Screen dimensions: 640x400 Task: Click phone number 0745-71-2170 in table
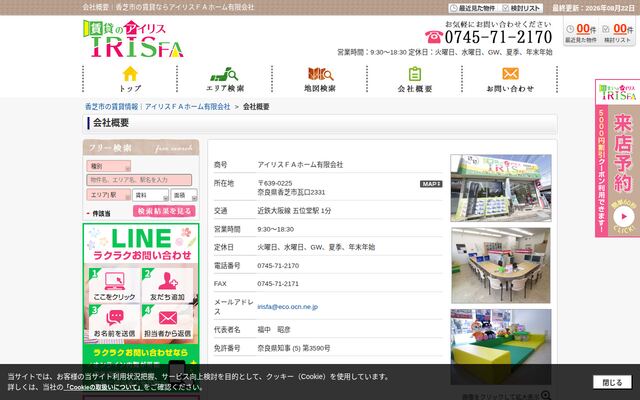click(x=278, y=266)
